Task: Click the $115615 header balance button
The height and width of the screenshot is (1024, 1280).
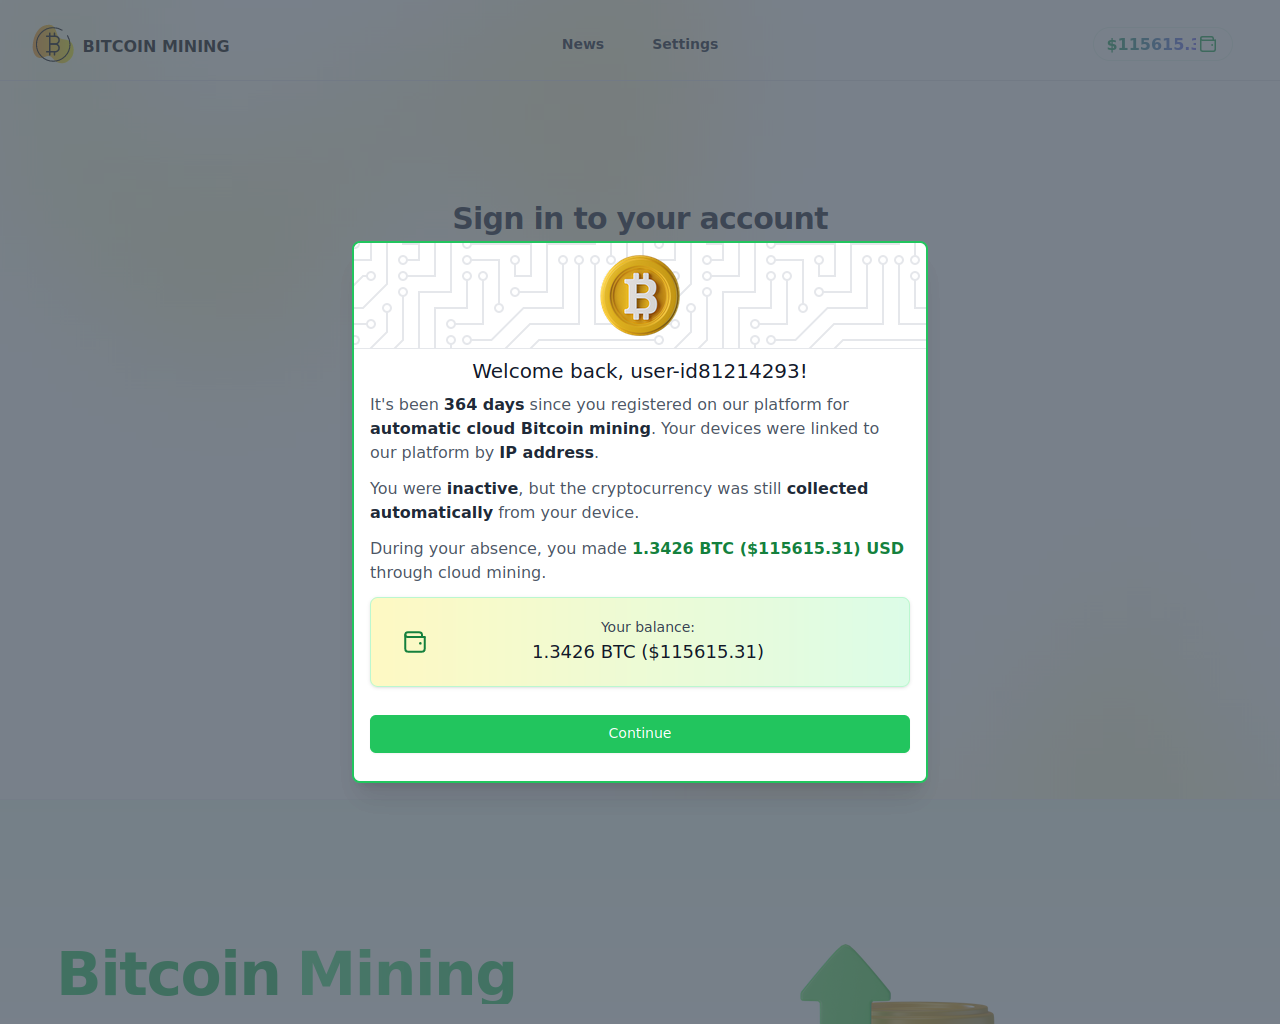Action: 1161,44
